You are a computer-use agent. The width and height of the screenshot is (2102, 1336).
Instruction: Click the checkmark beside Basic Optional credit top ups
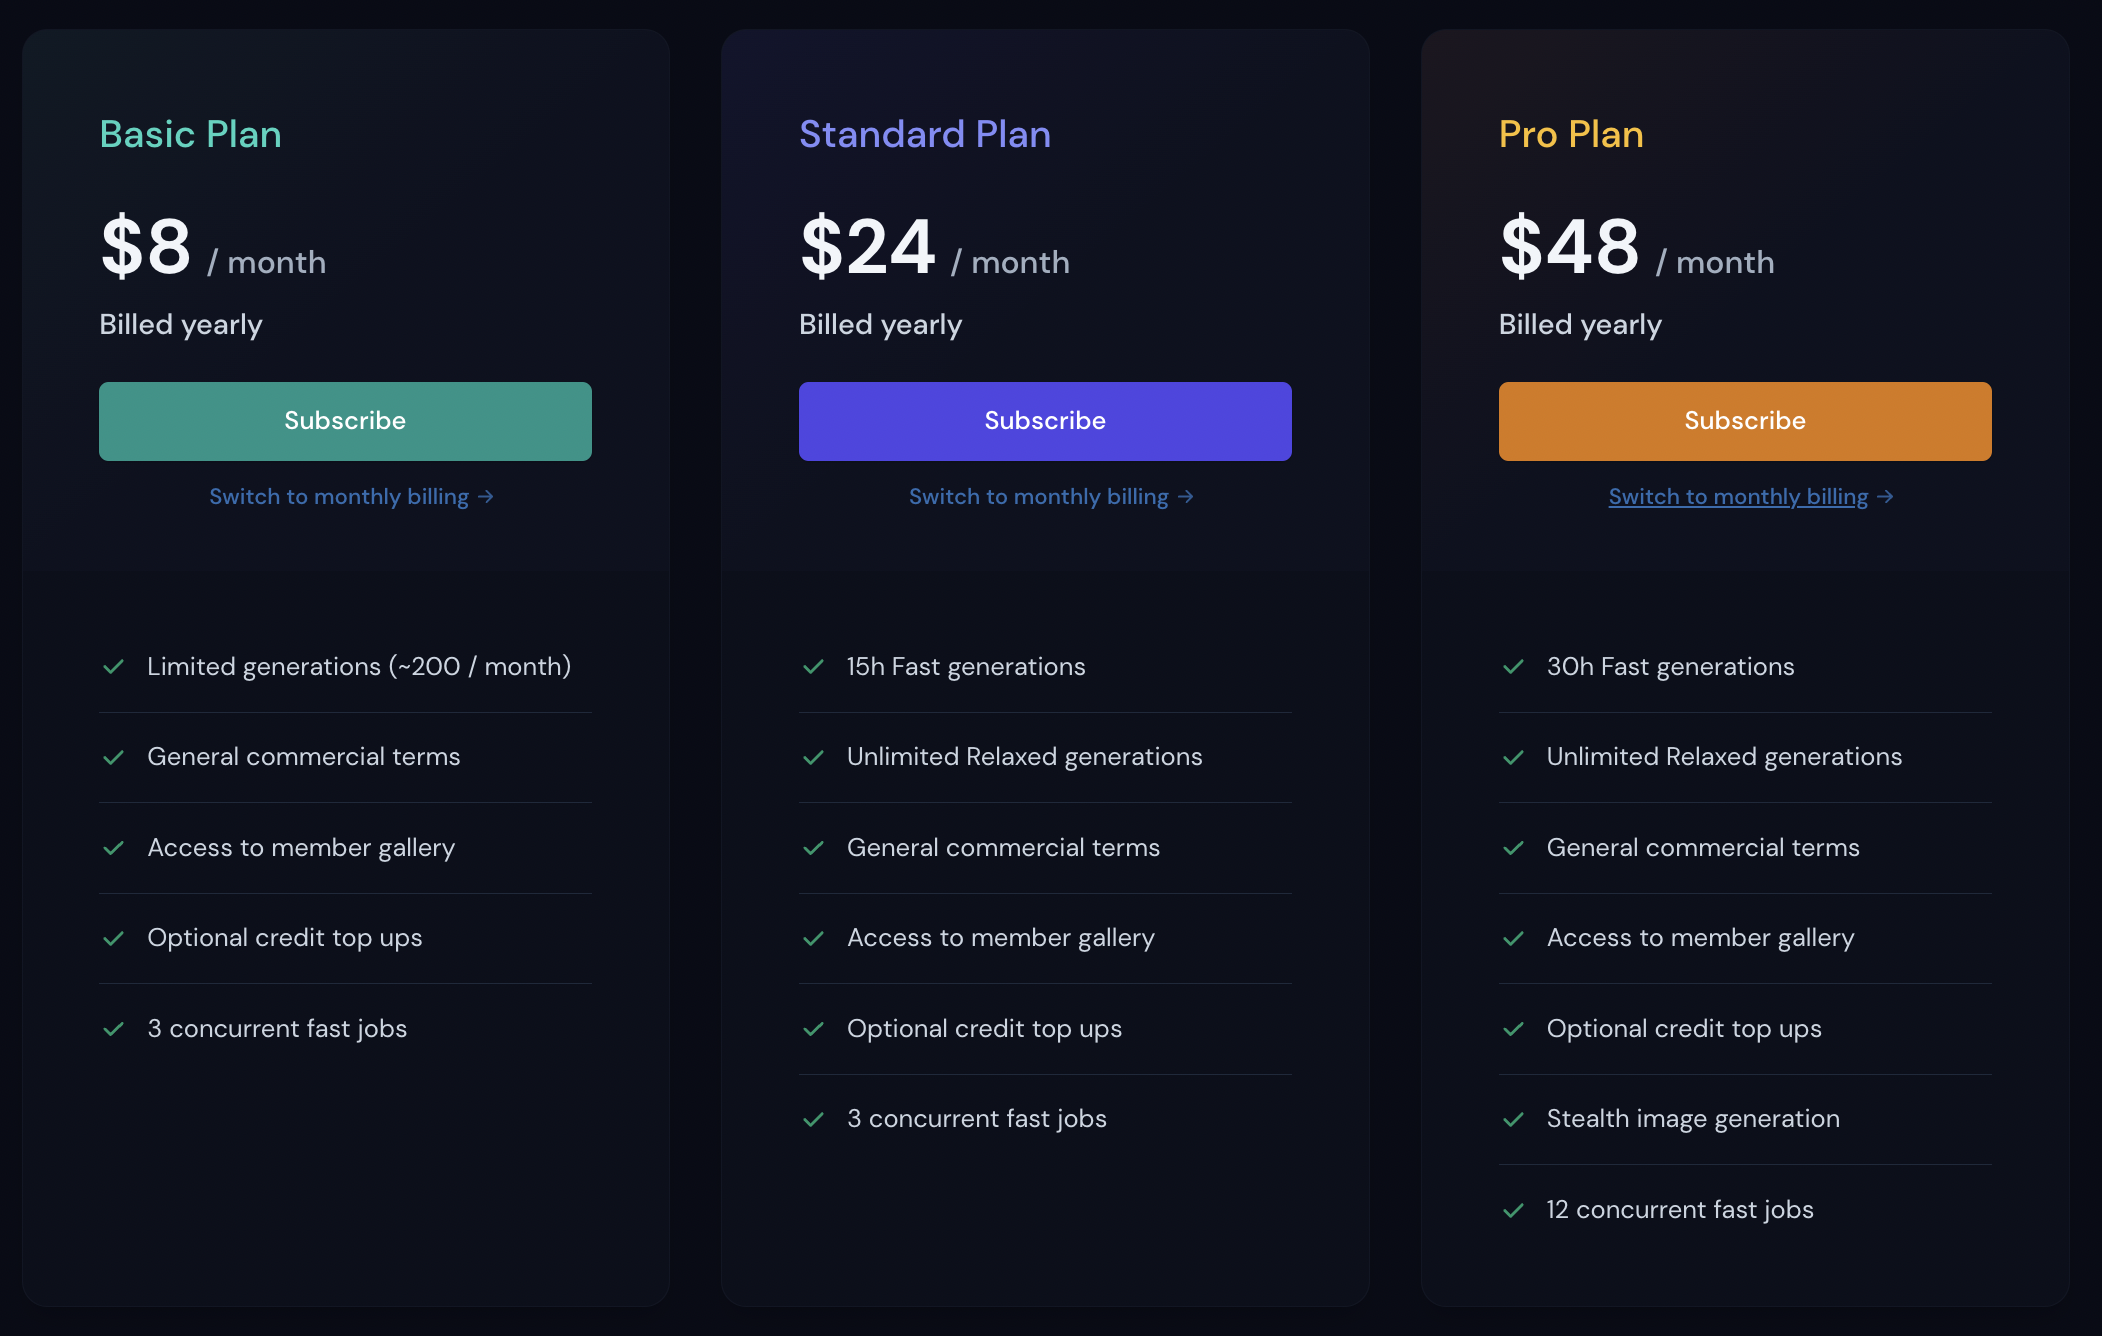point(114,938)
